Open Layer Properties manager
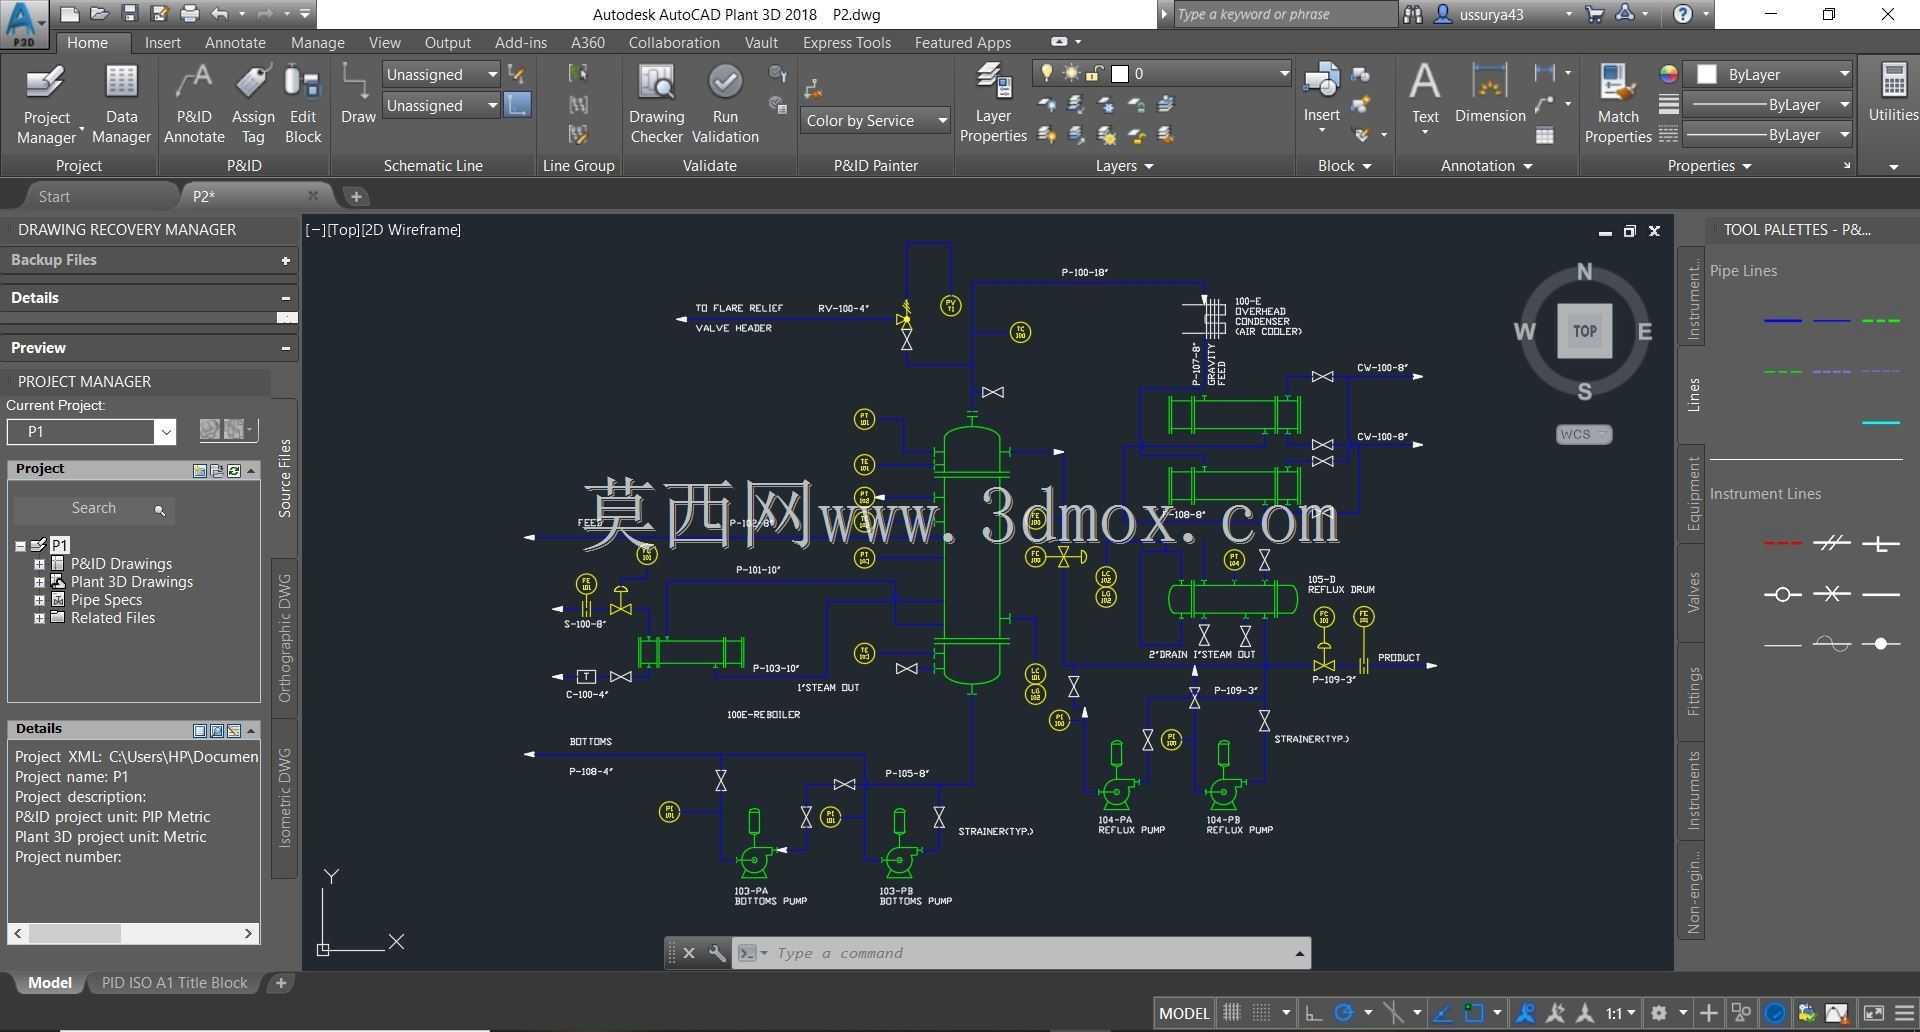 tap(993, 104)
